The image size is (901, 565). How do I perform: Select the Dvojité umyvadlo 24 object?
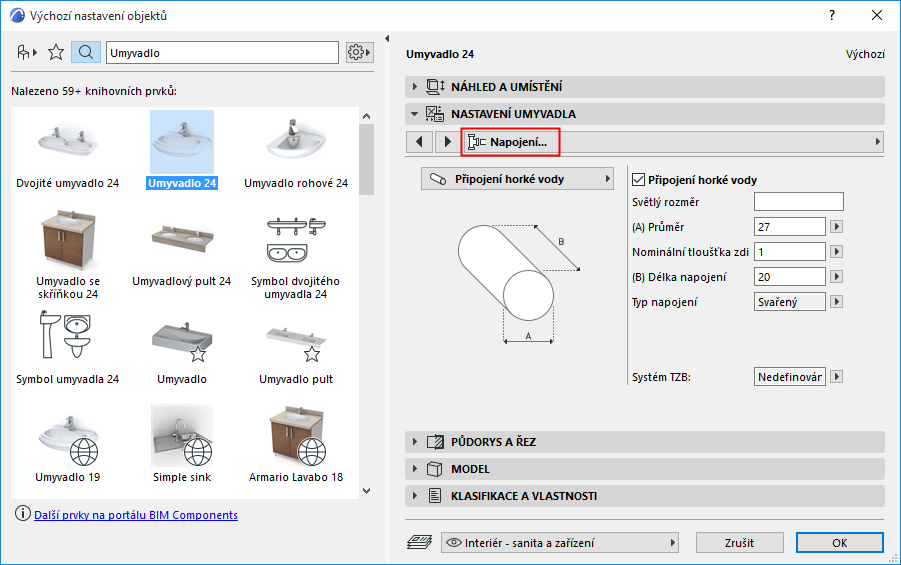point(67,151)
